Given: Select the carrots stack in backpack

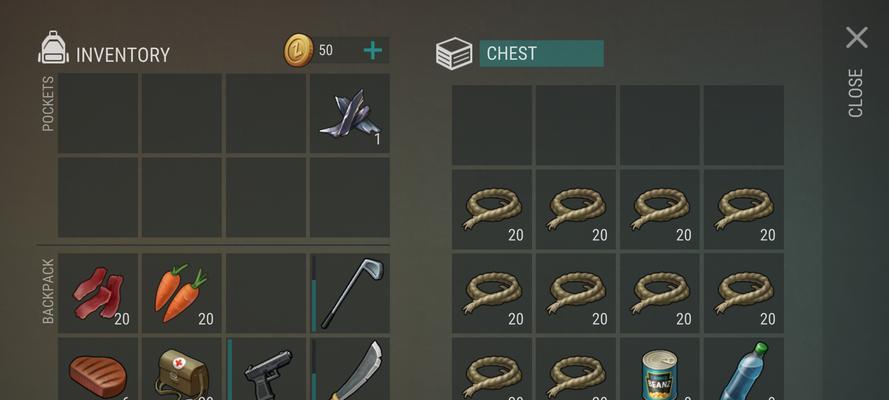Looking at the screenshot, I should [x=181, y=293].
